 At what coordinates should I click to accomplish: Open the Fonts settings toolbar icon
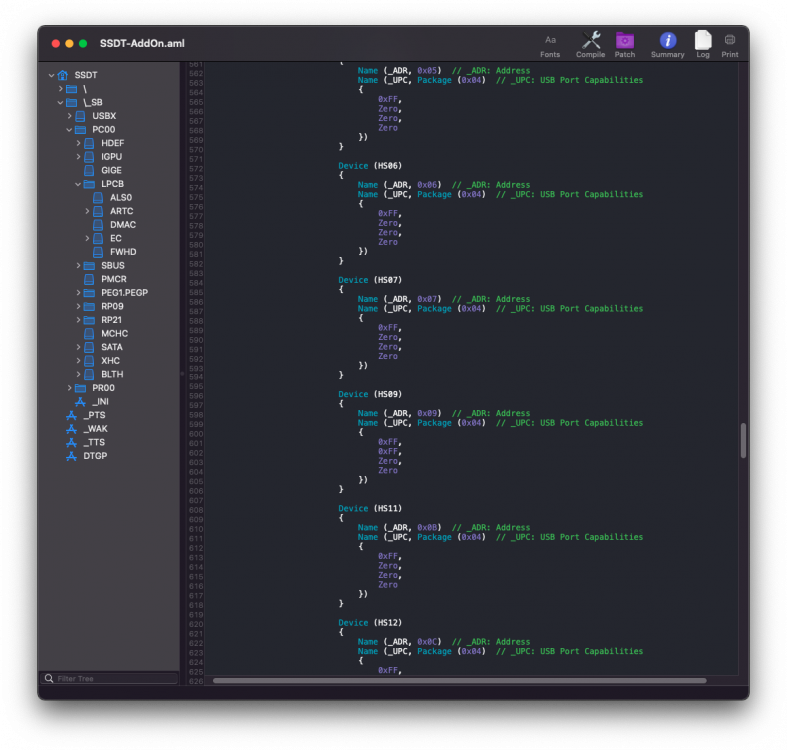pos(550,40)
